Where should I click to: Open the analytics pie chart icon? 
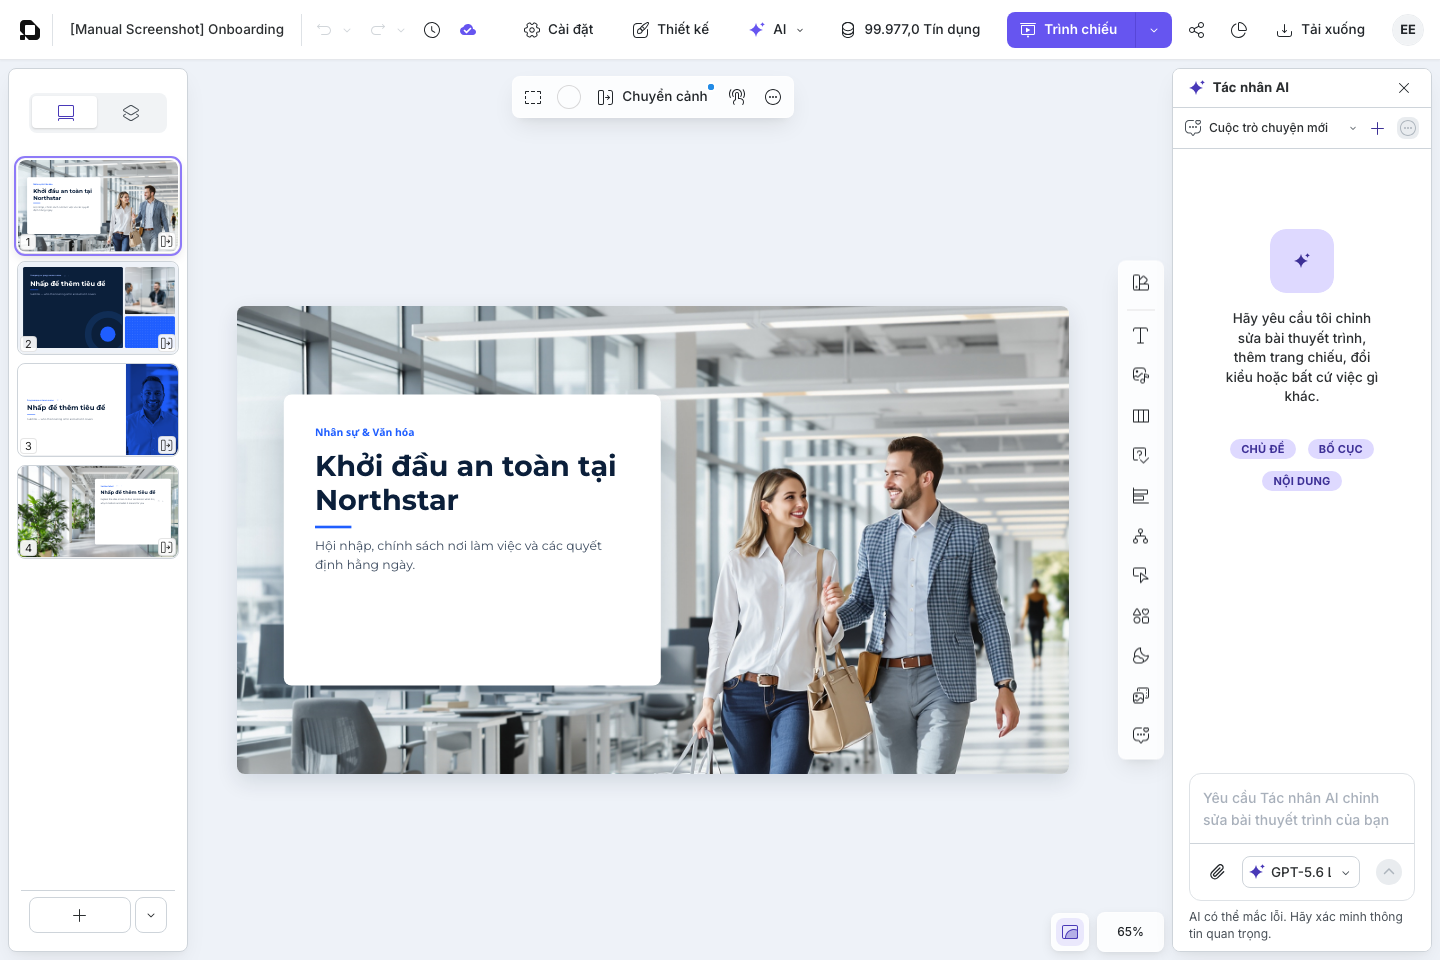(1239, 30)
